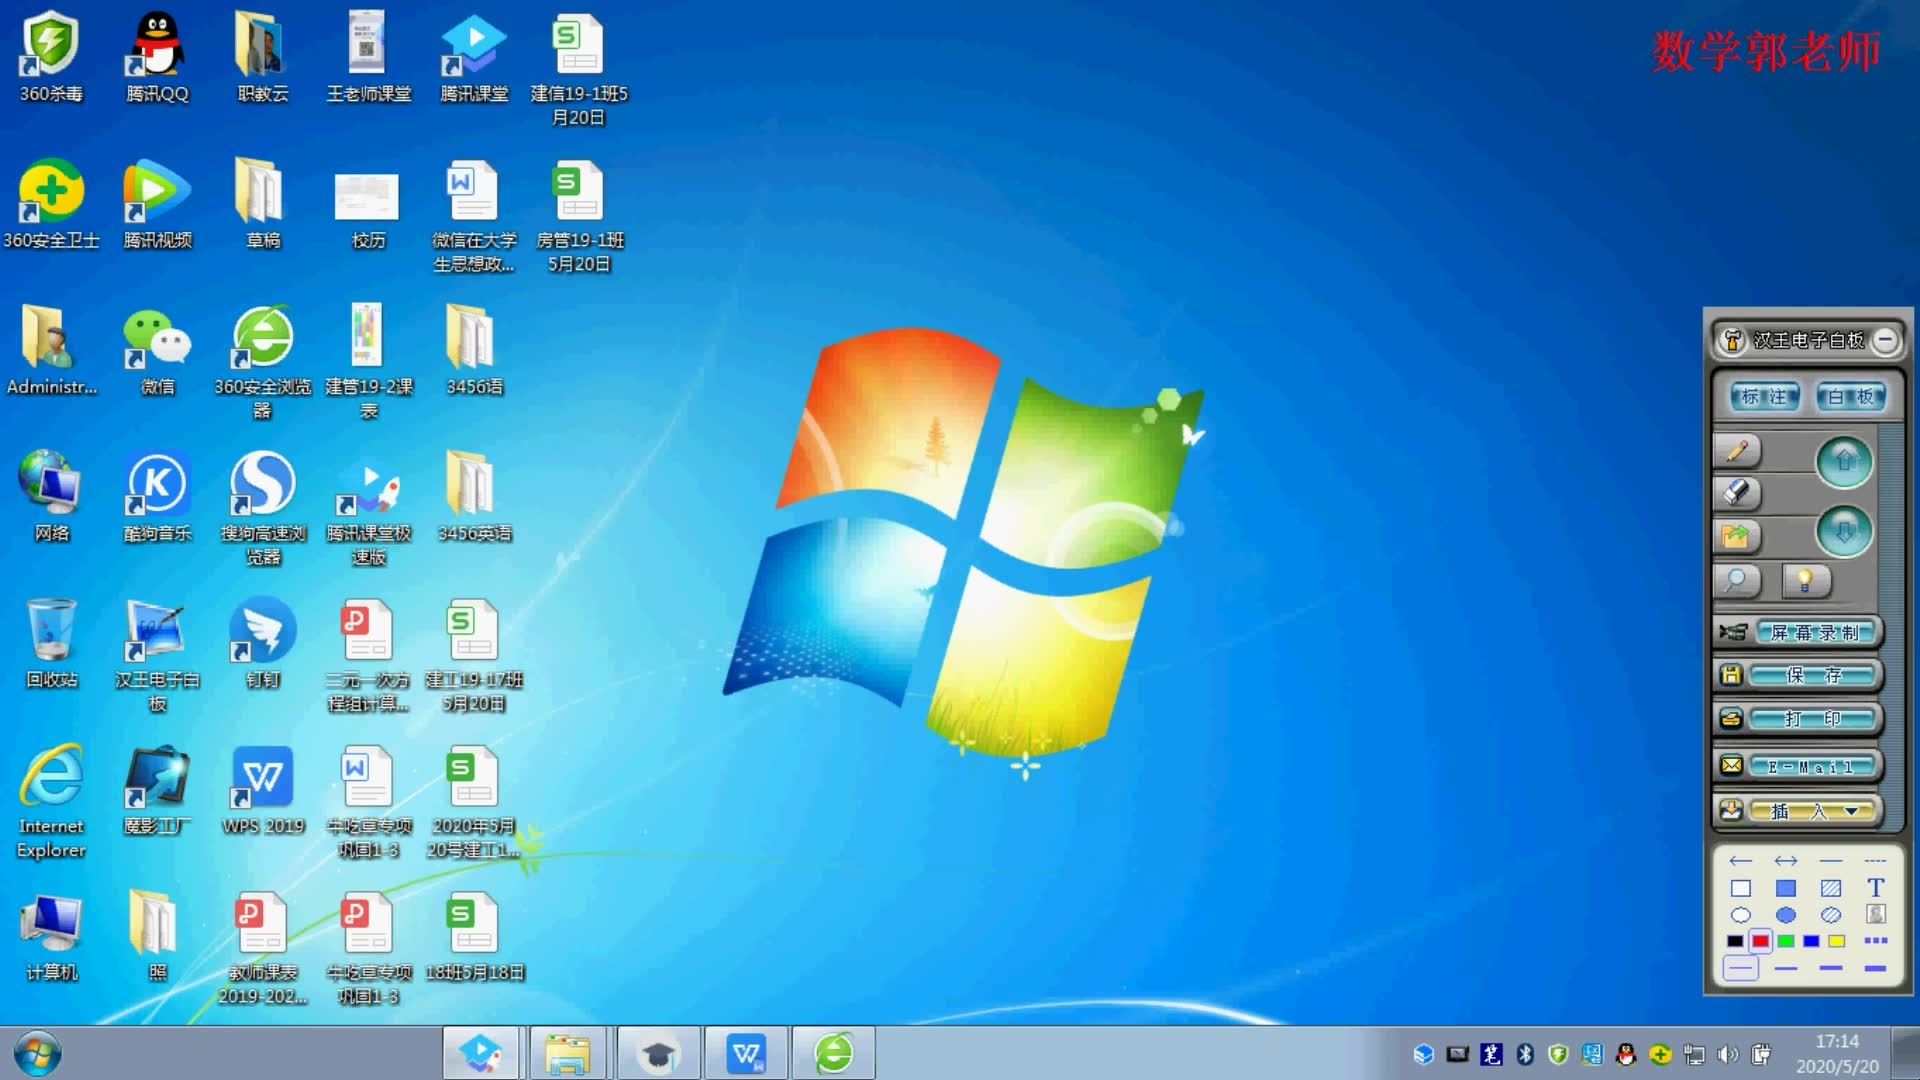Select the 腾讯视频 desktop icon
The height and width of the screenshot is (1080, 1920).
[x=157, y=204]
